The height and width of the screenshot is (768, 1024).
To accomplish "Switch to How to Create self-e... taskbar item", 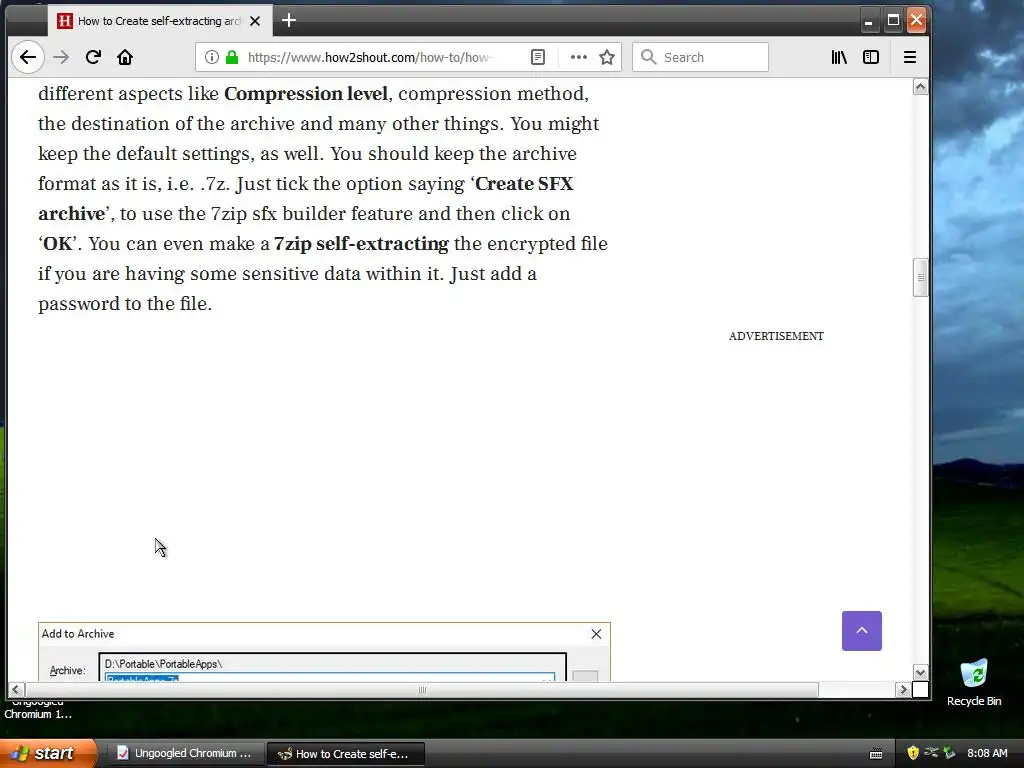I will (346, 754).
